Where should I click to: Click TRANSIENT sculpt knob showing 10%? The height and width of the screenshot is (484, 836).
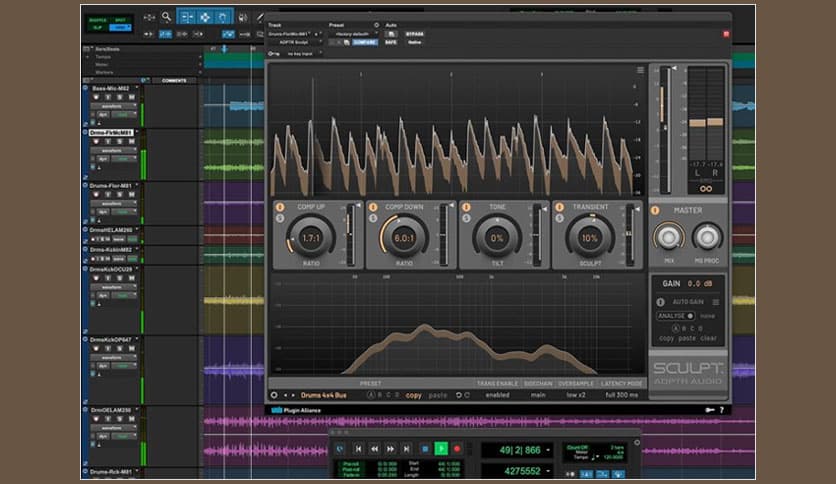coord(590,237)
